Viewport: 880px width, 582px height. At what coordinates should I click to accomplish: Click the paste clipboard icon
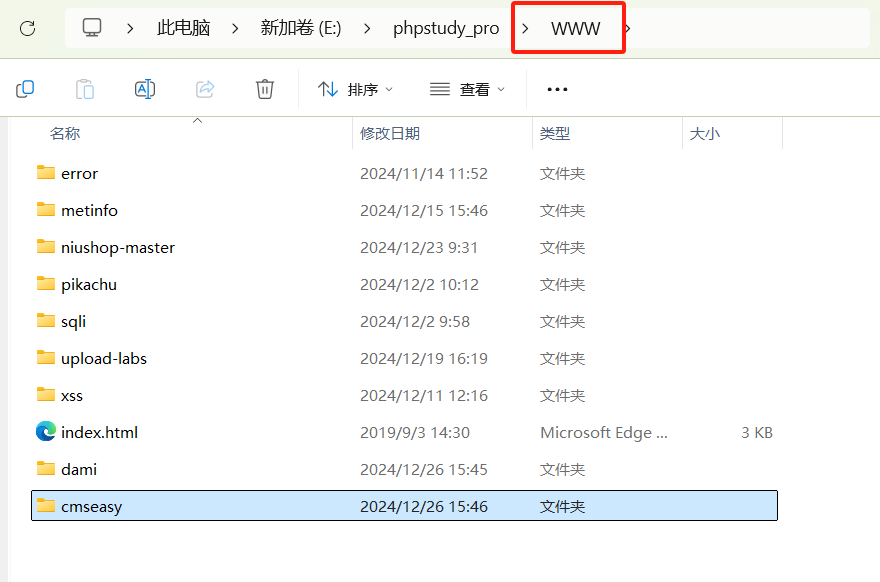[85, 89]
